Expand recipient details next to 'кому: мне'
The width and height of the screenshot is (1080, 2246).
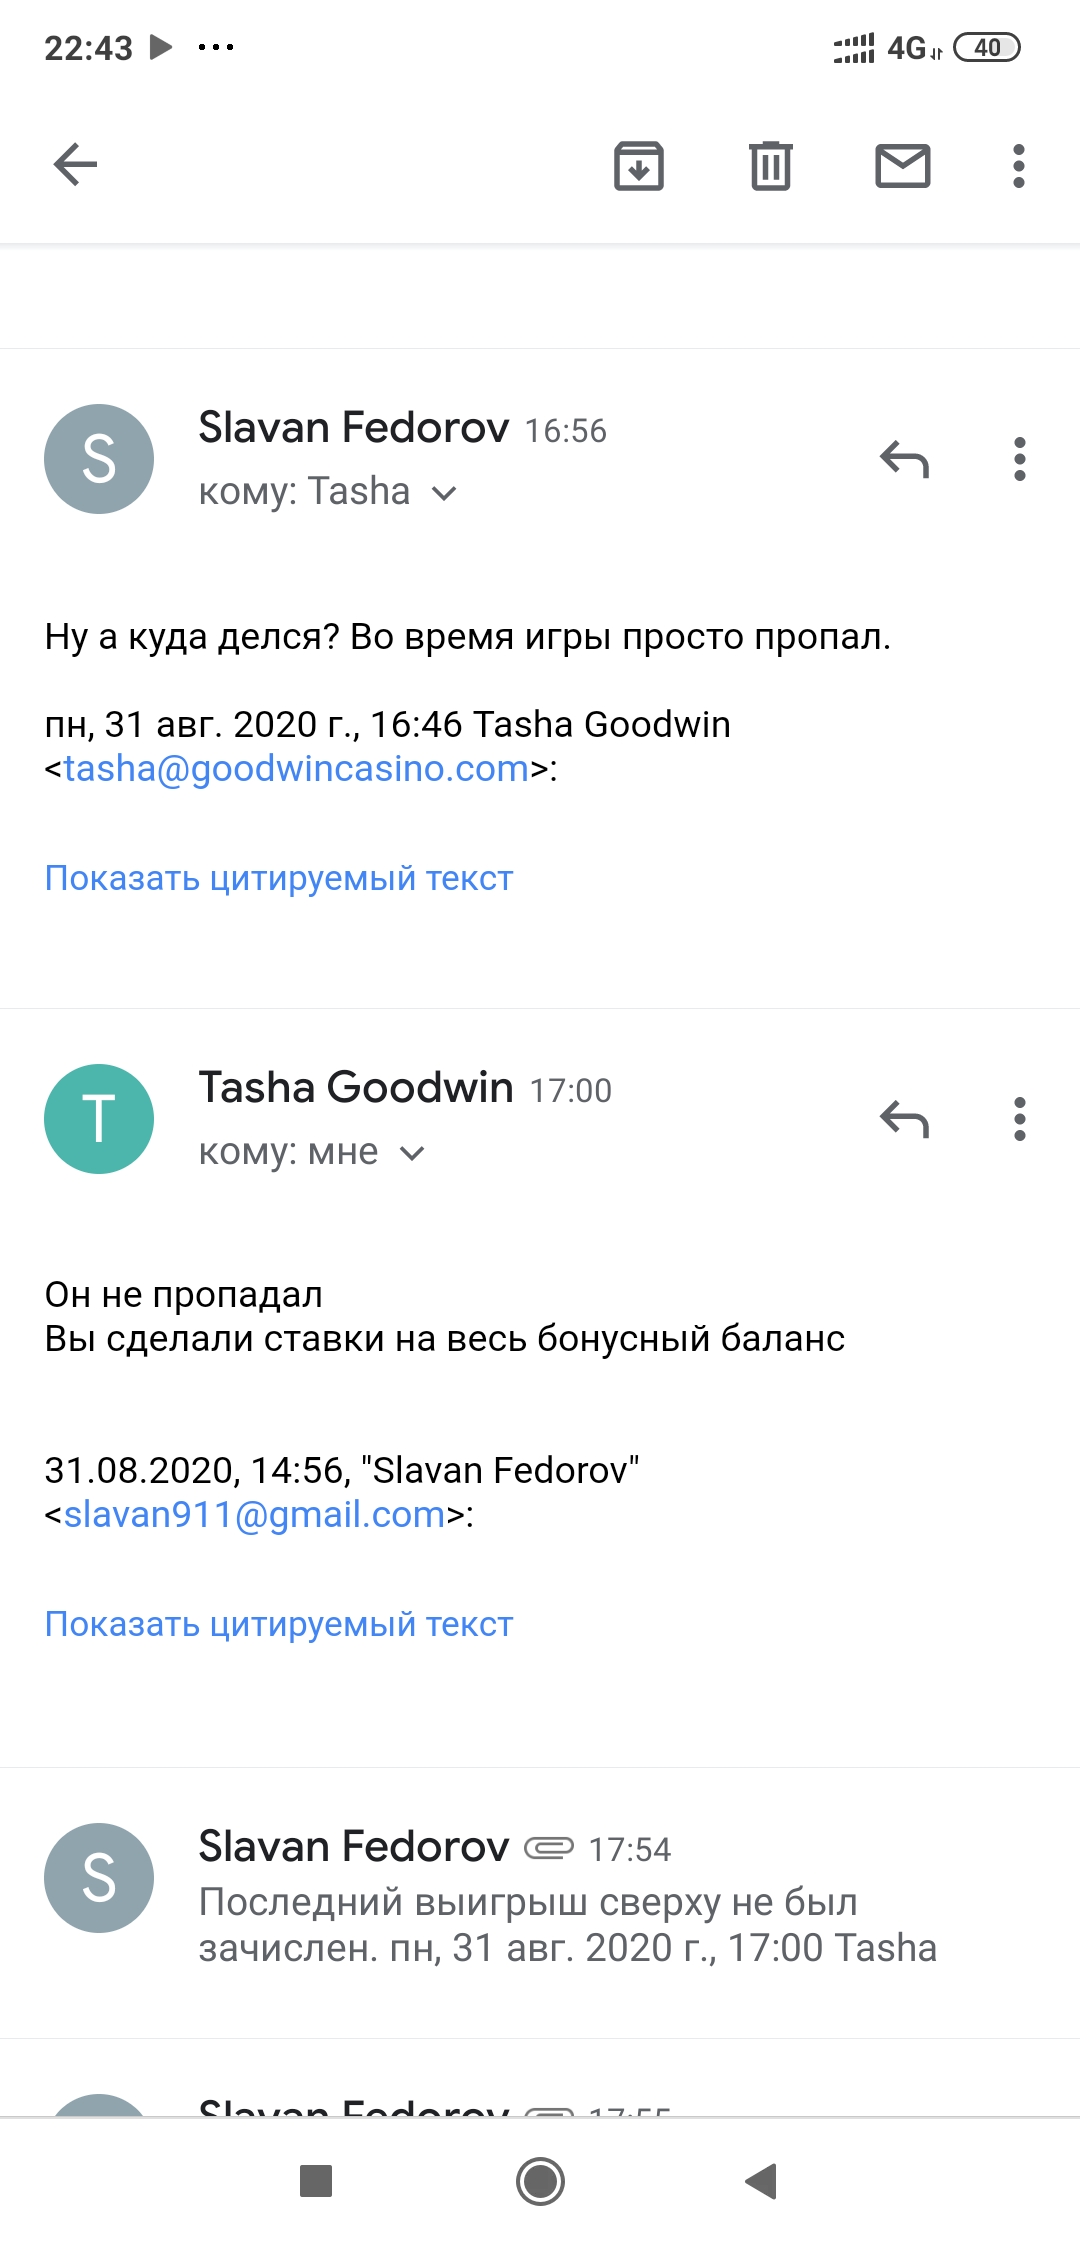coord(412,1153)
